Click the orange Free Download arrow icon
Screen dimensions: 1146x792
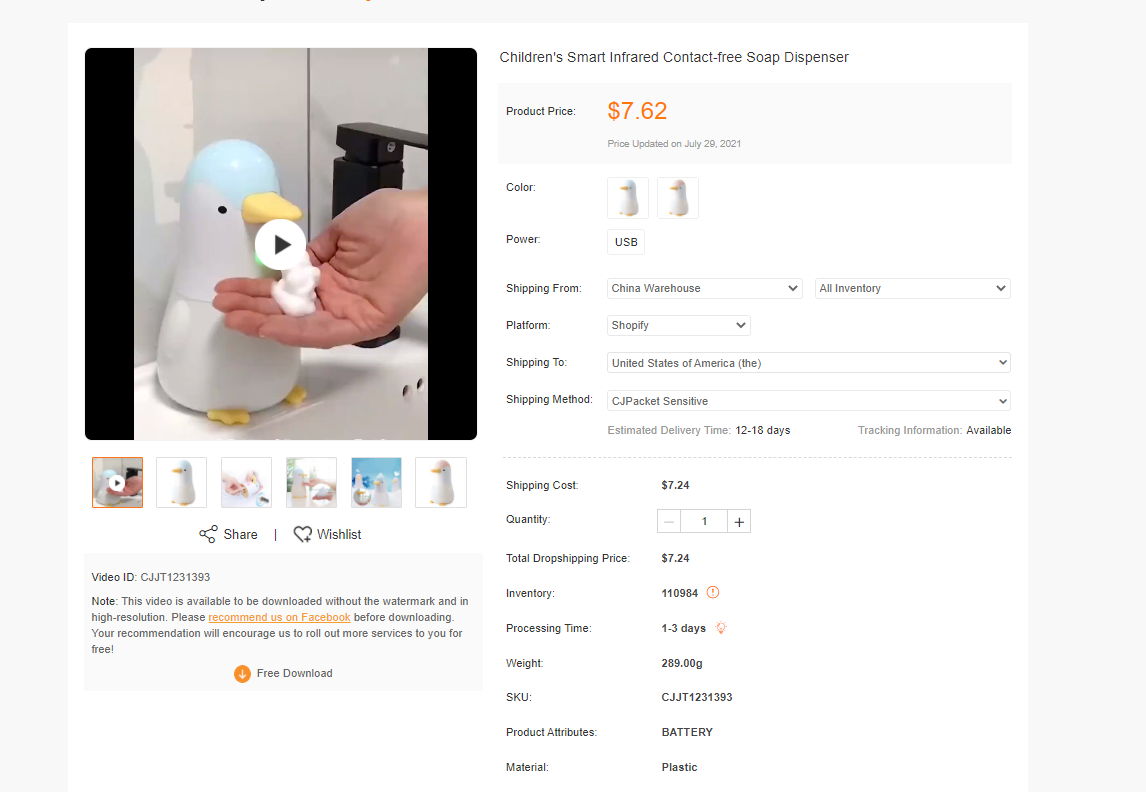pos(242,674)
